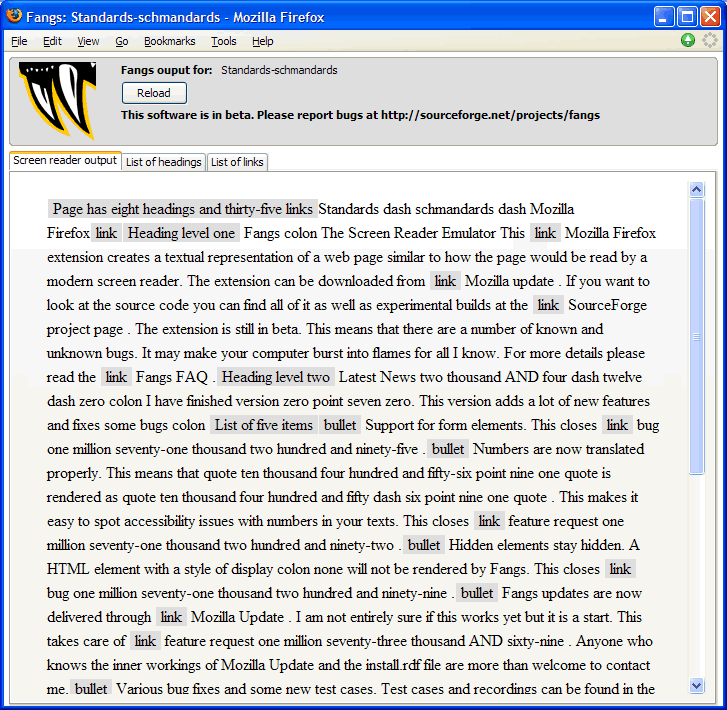Image resolution: width=727 pixels, height=710 pixels.
Task: Open the Go menu
Action: pyautogui.click(x=121, y=41)
